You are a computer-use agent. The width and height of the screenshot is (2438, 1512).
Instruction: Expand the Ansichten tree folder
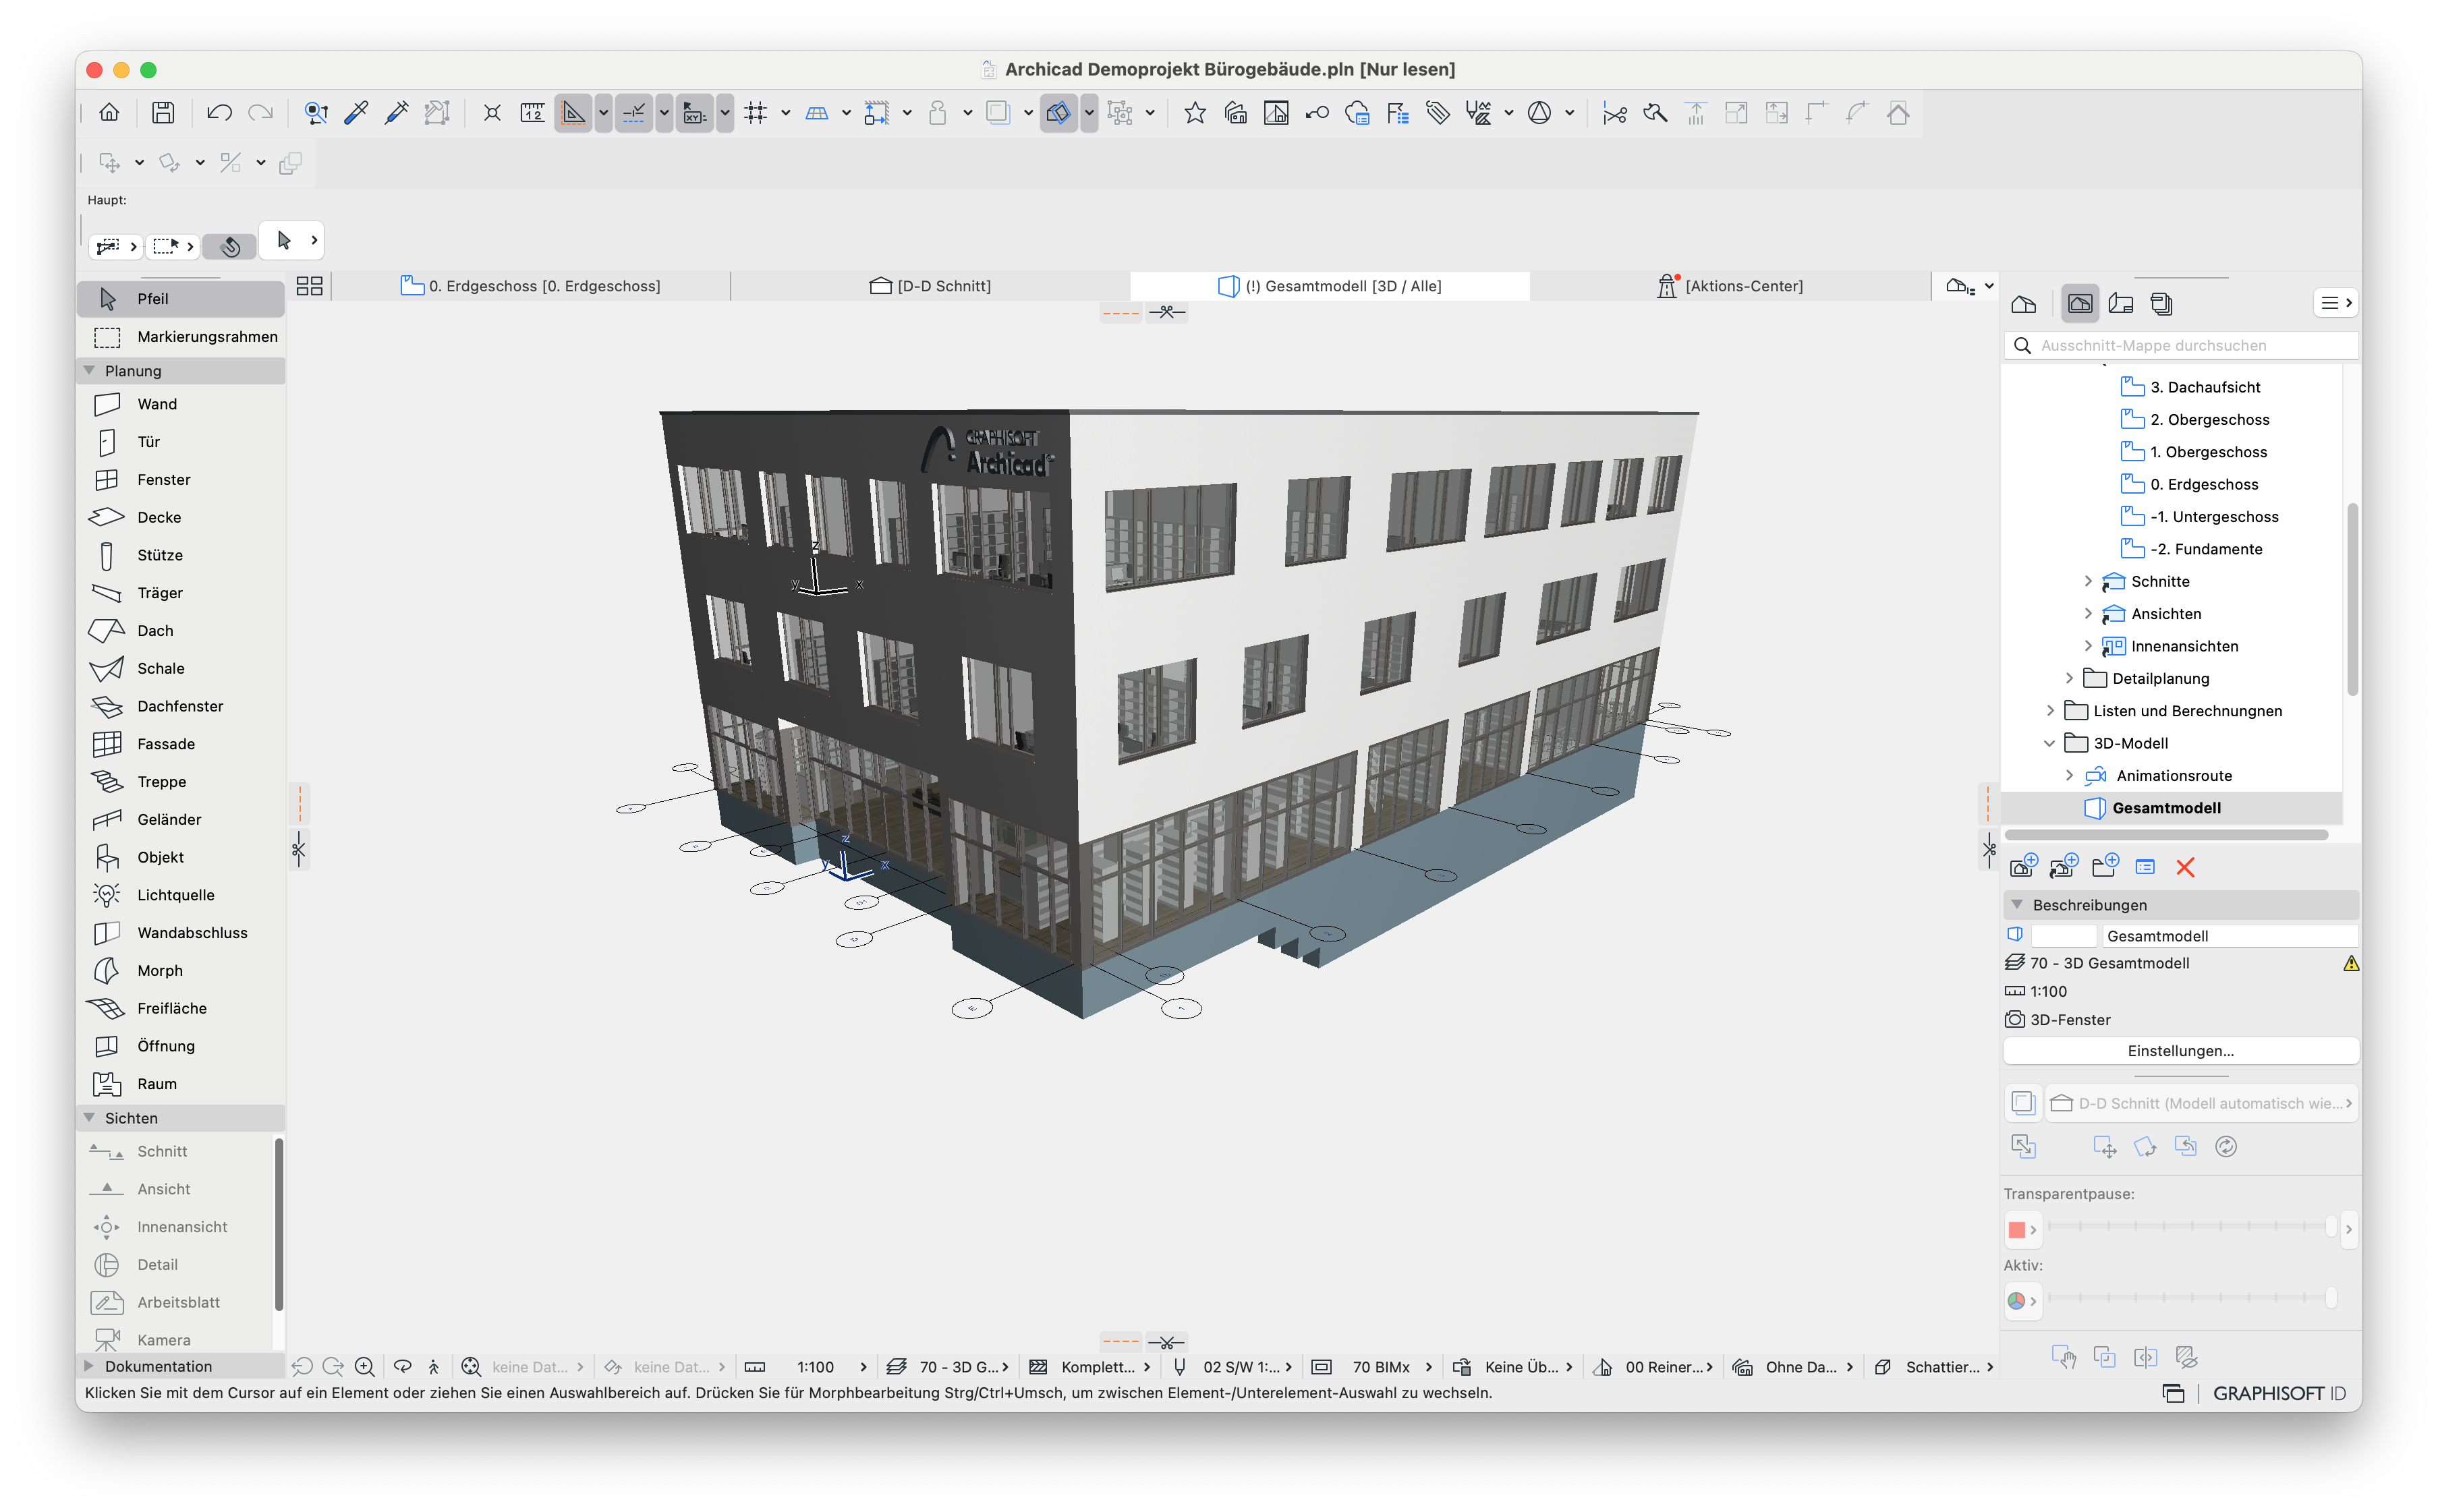pyautogui.click(x=2088, y=613)
